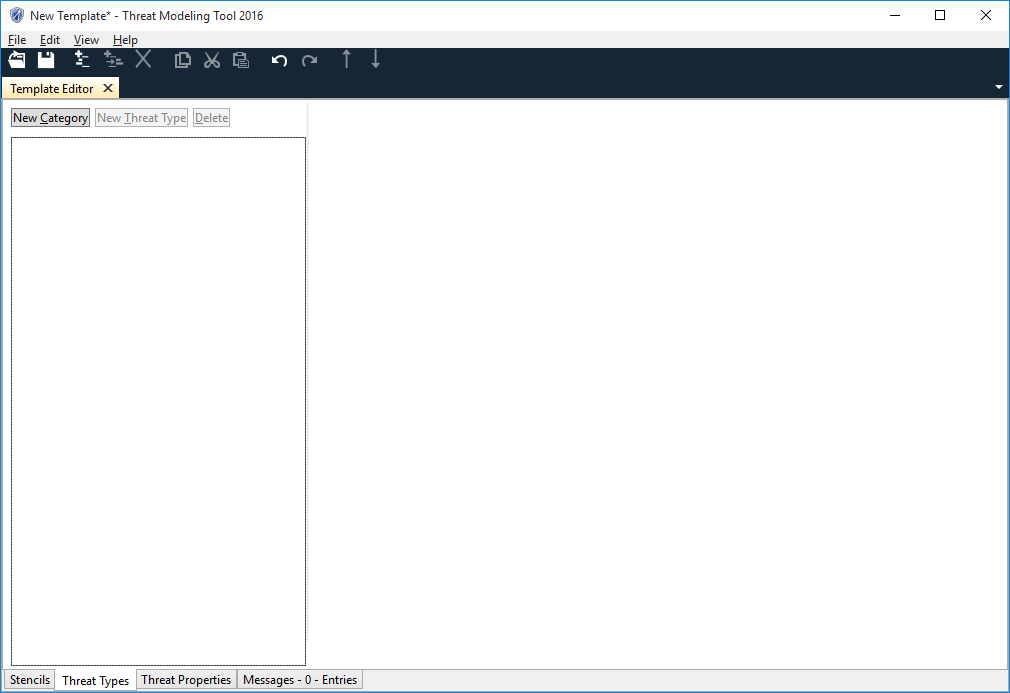
Task: Click the Copy icon in the toolbar
Action: [182, 60]
